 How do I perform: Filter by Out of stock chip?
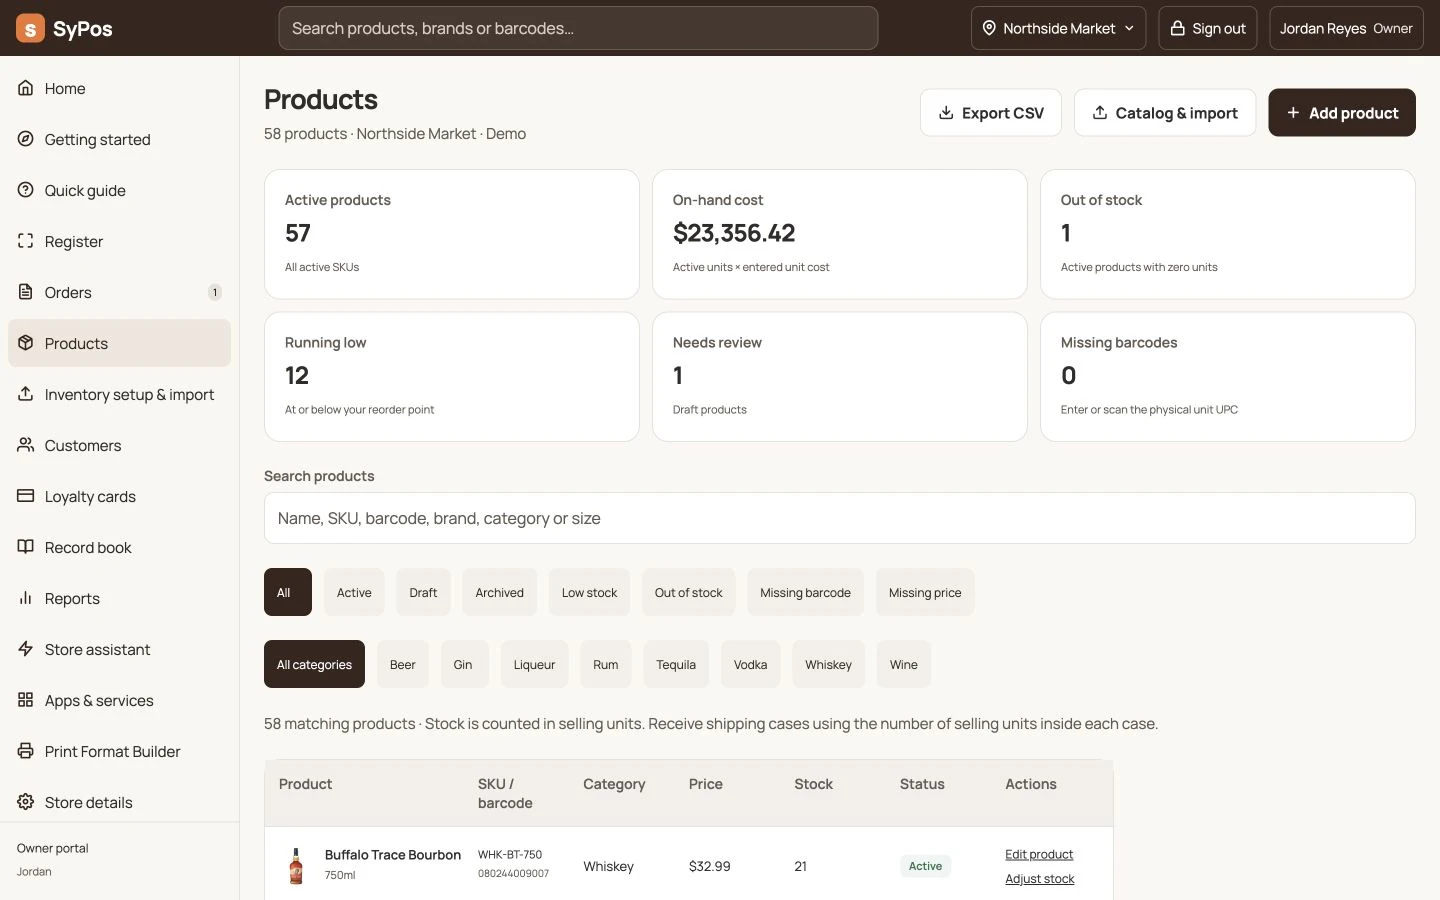(689, 592)
